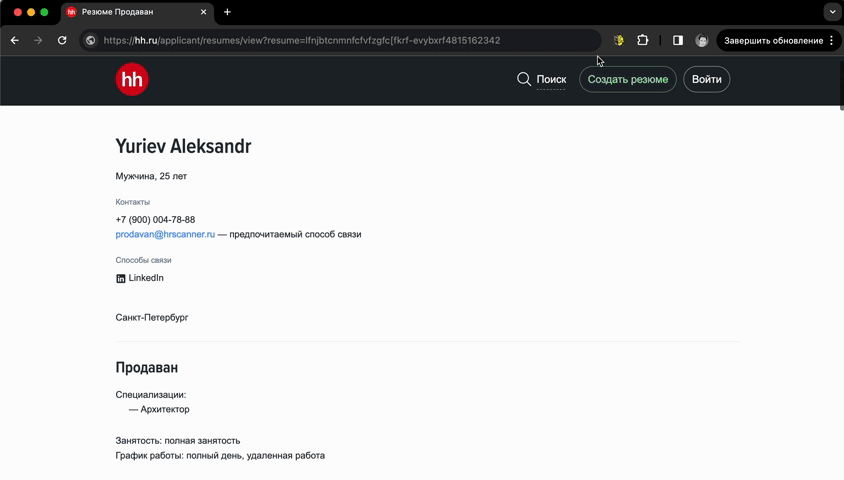
Task: Open a new tab with plus button
Action: (x=227, y=12)
